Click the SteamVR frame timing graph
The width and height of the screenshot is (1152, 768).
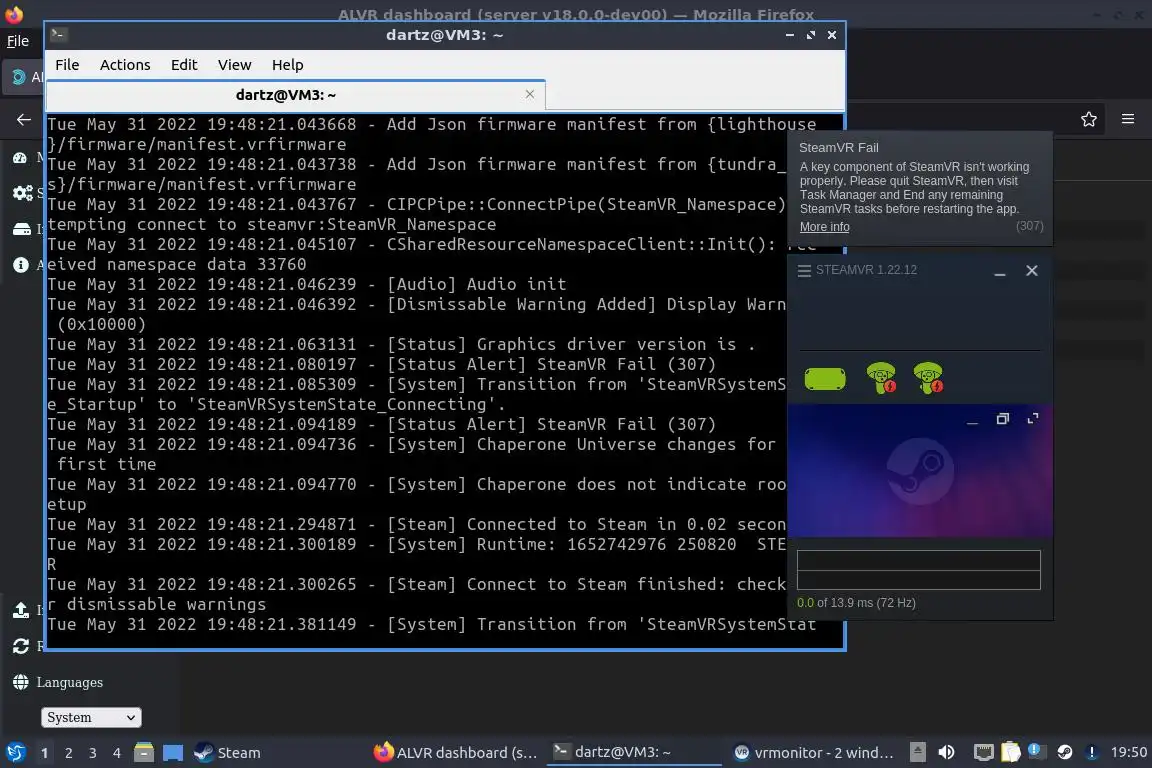click(918, 570)
